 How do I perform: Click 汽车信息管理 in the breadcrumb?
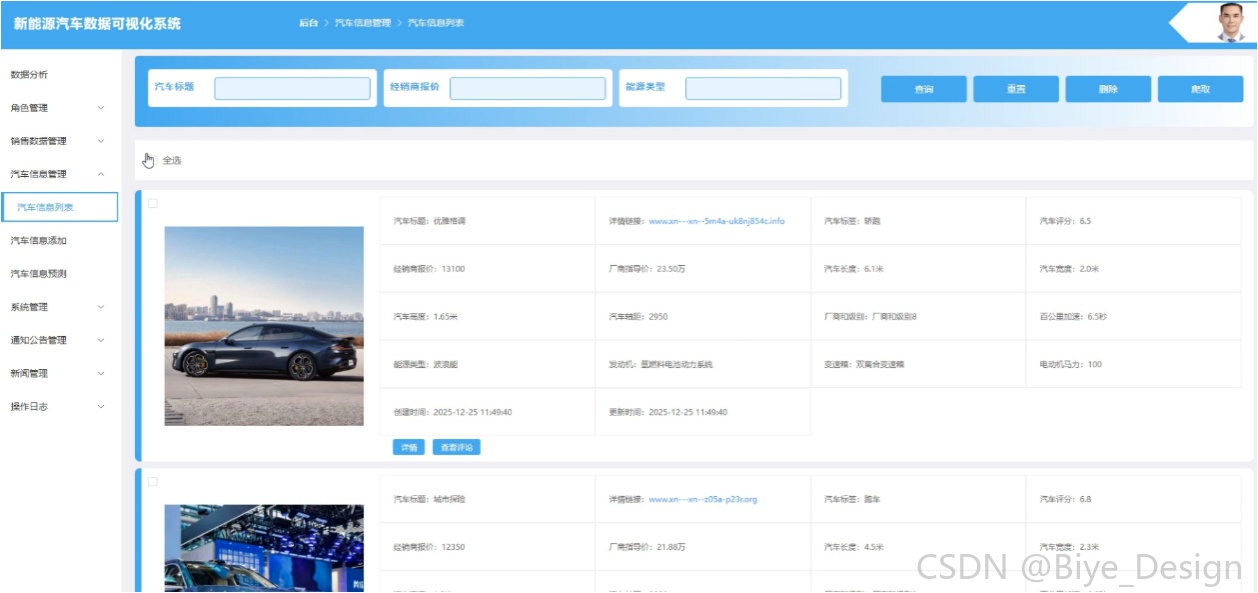[x=362, y=23]
